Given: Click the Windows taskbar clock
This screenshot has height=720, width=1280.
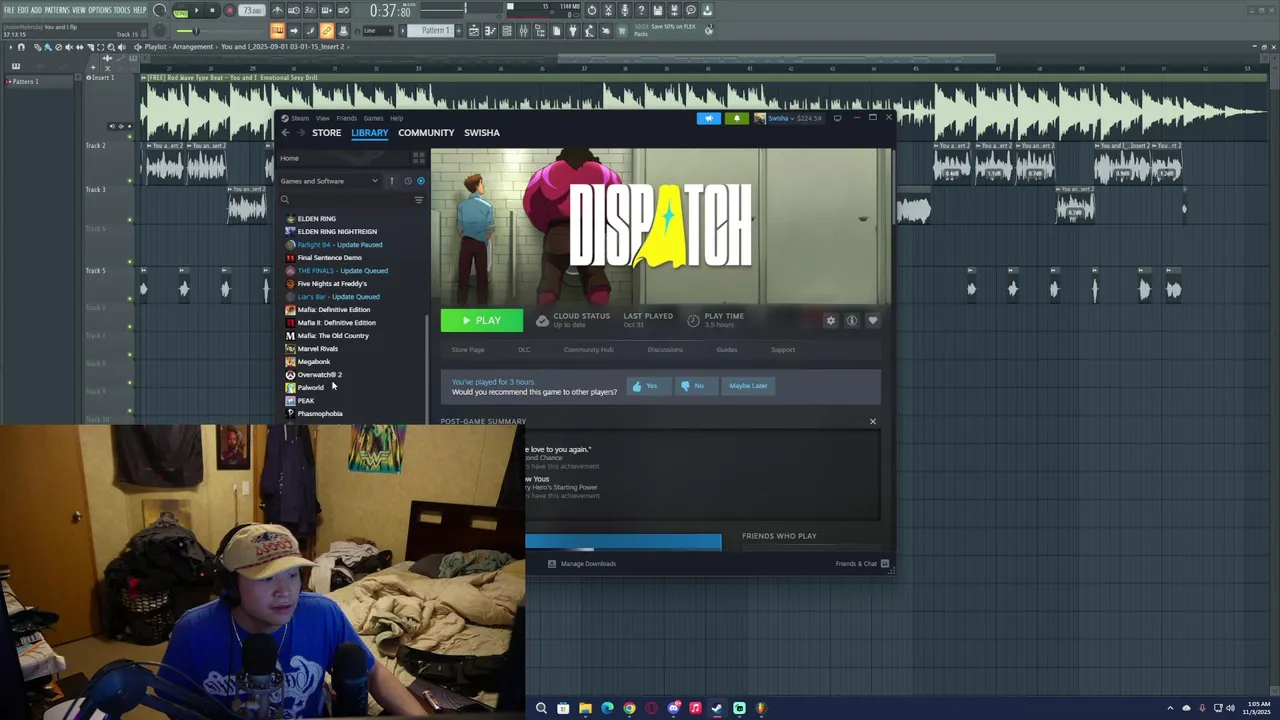Looking at the screenshot, I should (x=1256, y=708).
